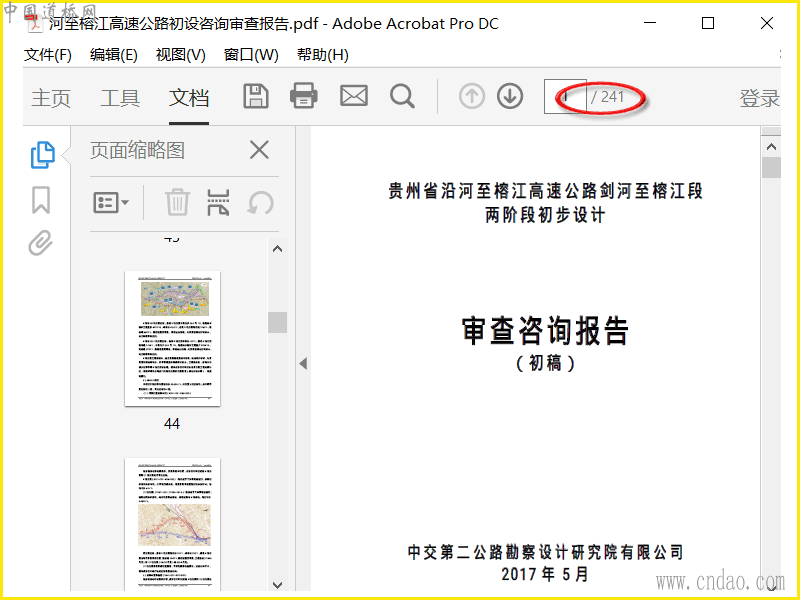Click the （初稿） text on the page
Image resolution: width=800 pixels, height=600 pixels.
point(545,363)
